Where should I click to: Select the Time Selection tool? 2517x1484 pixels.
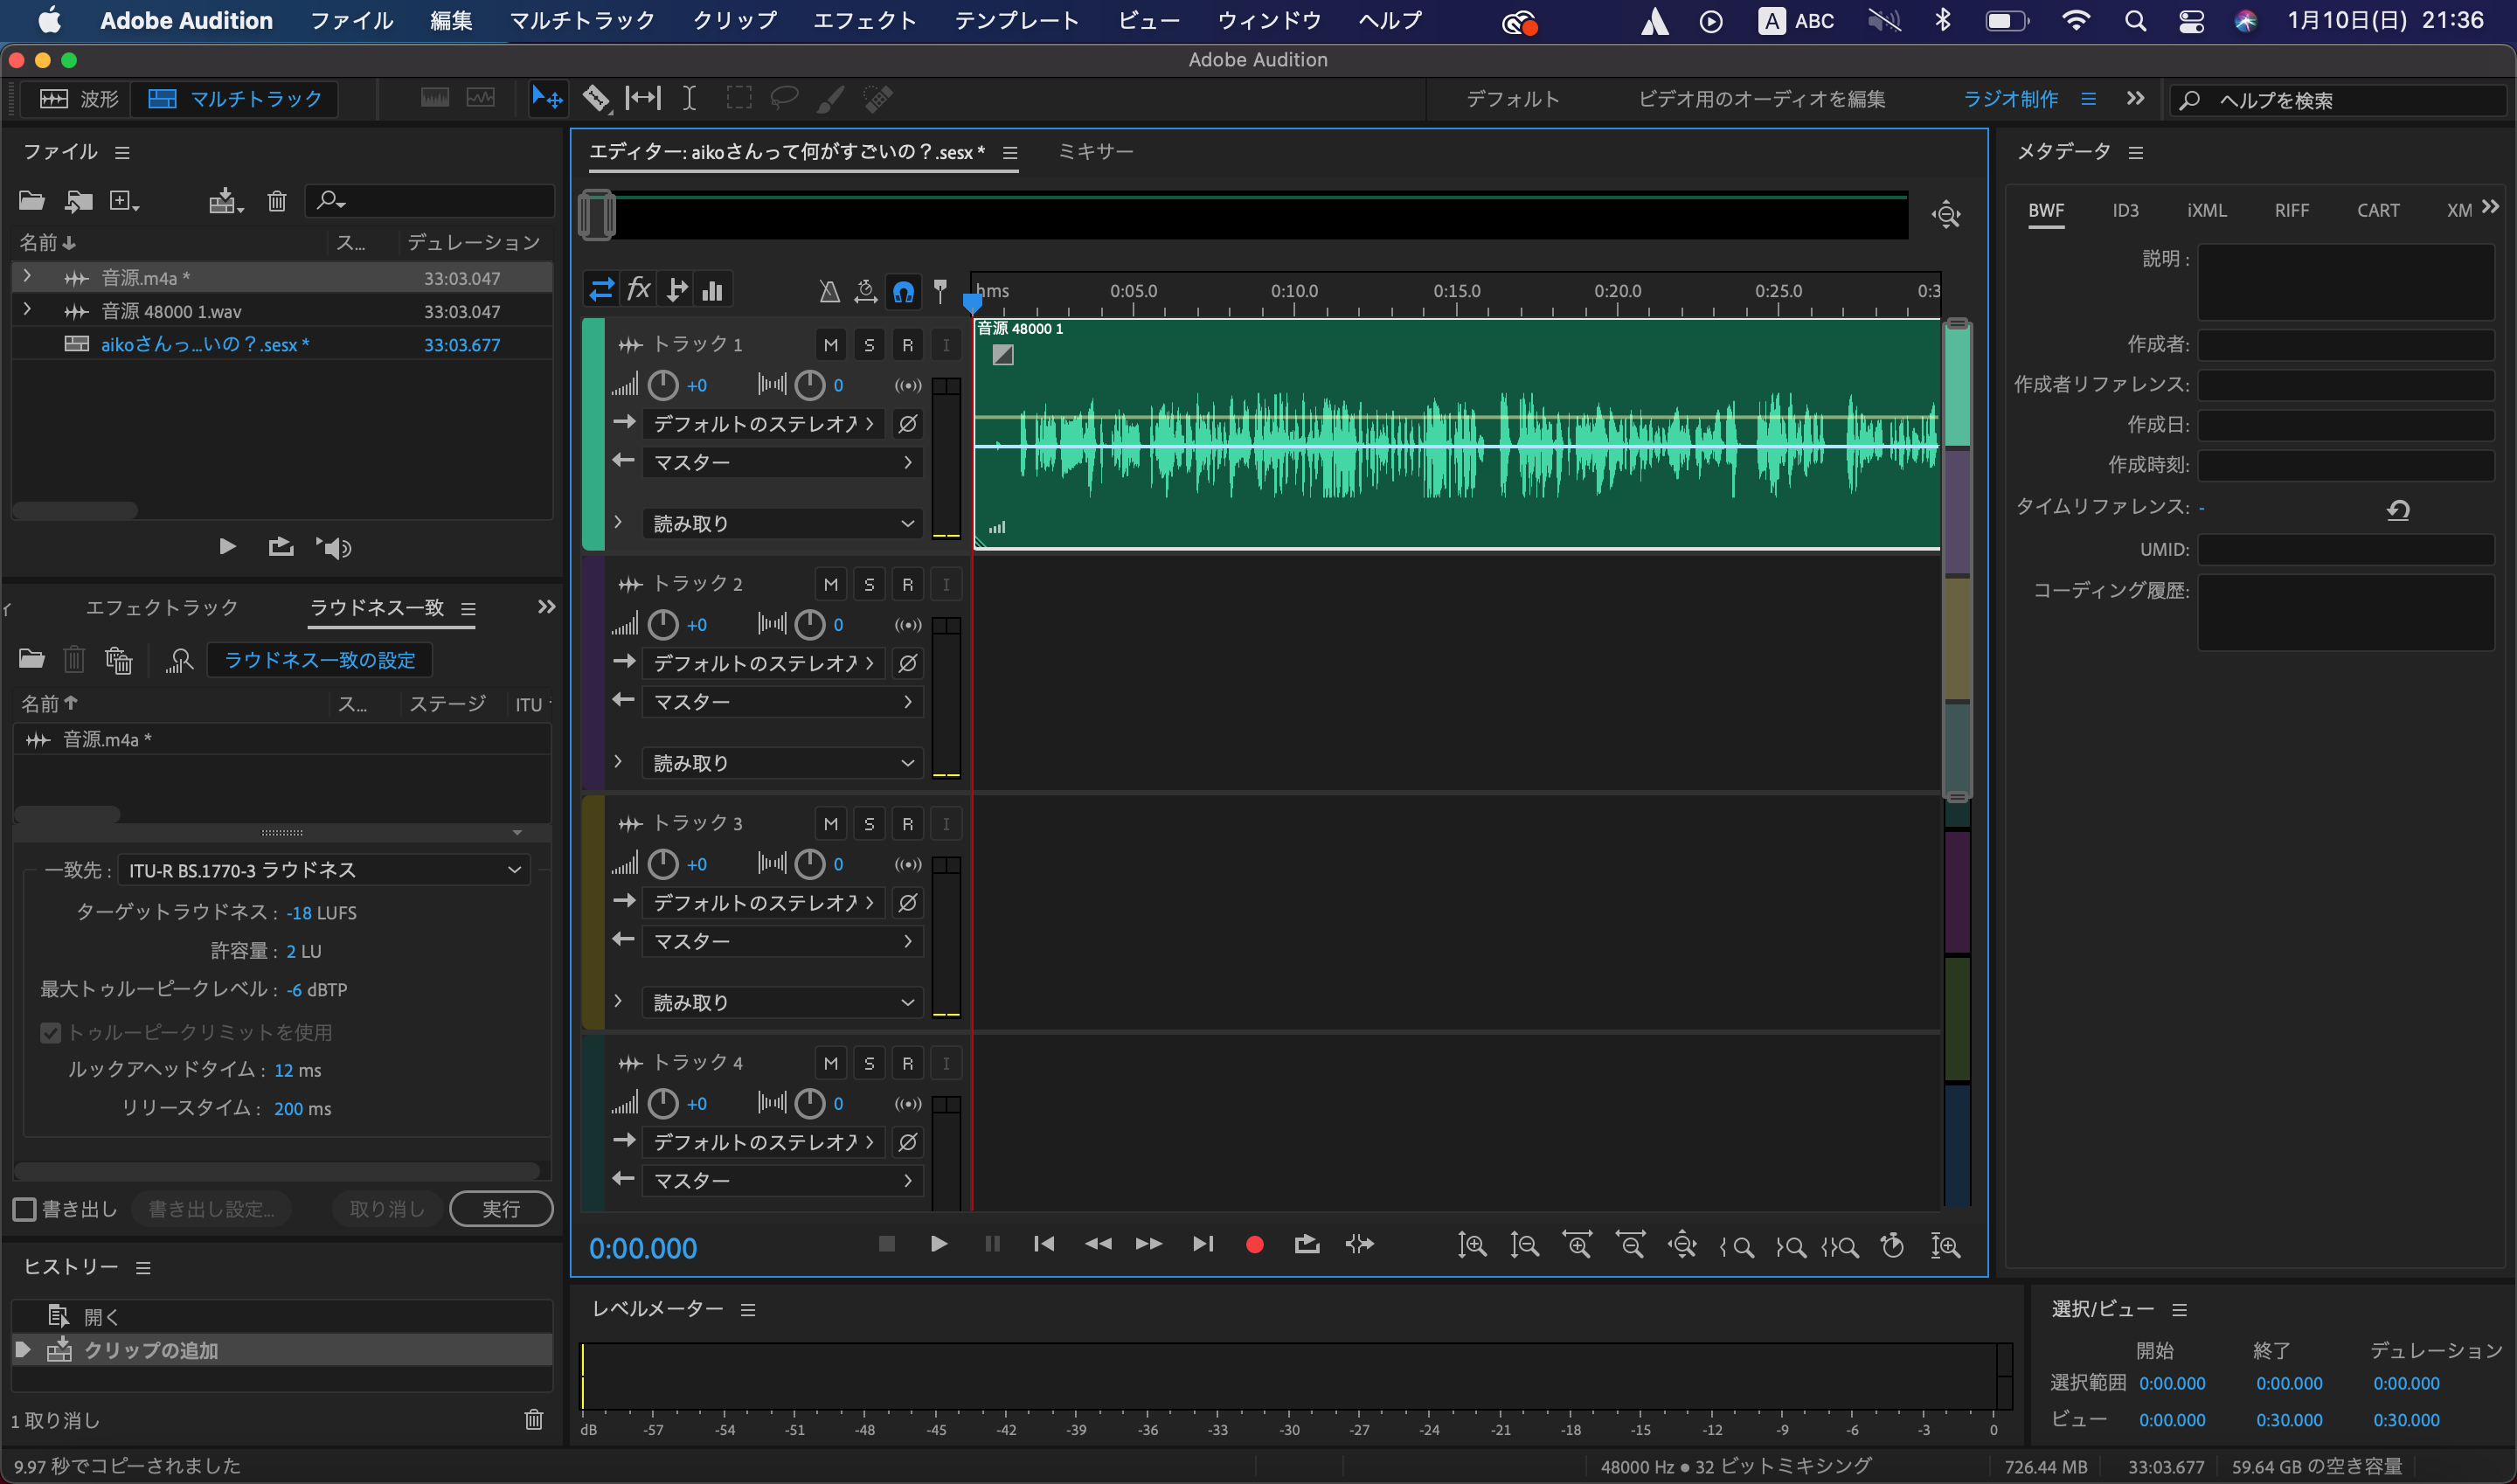[689, 98]
